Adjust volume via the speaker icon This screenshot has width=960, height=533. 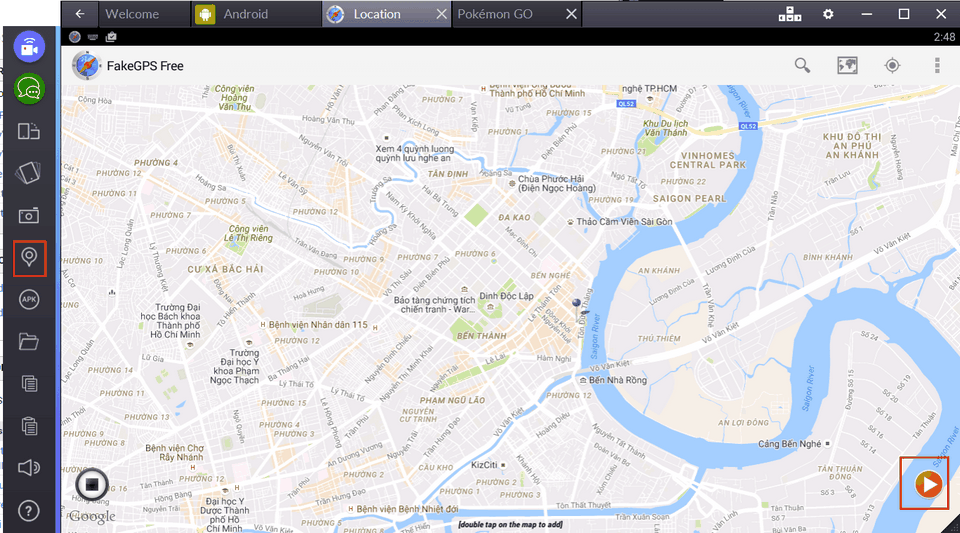[29, 468]
